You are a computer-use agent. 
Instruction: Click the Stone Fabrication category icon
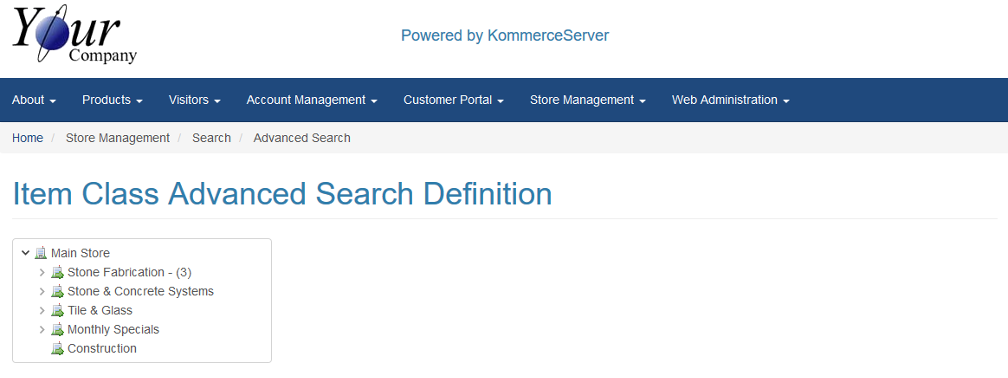pyautogui.click(x=58, y=273)
